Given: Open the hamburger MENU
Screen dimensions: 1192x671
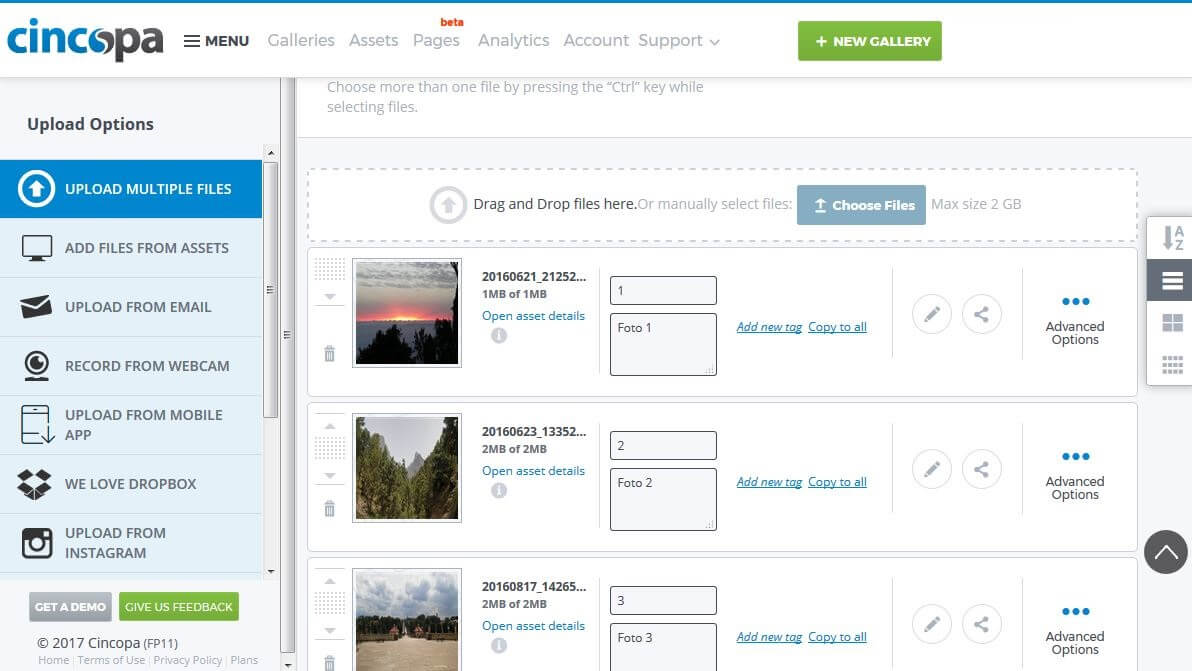Looking at the screenshot, I should 216,41.
